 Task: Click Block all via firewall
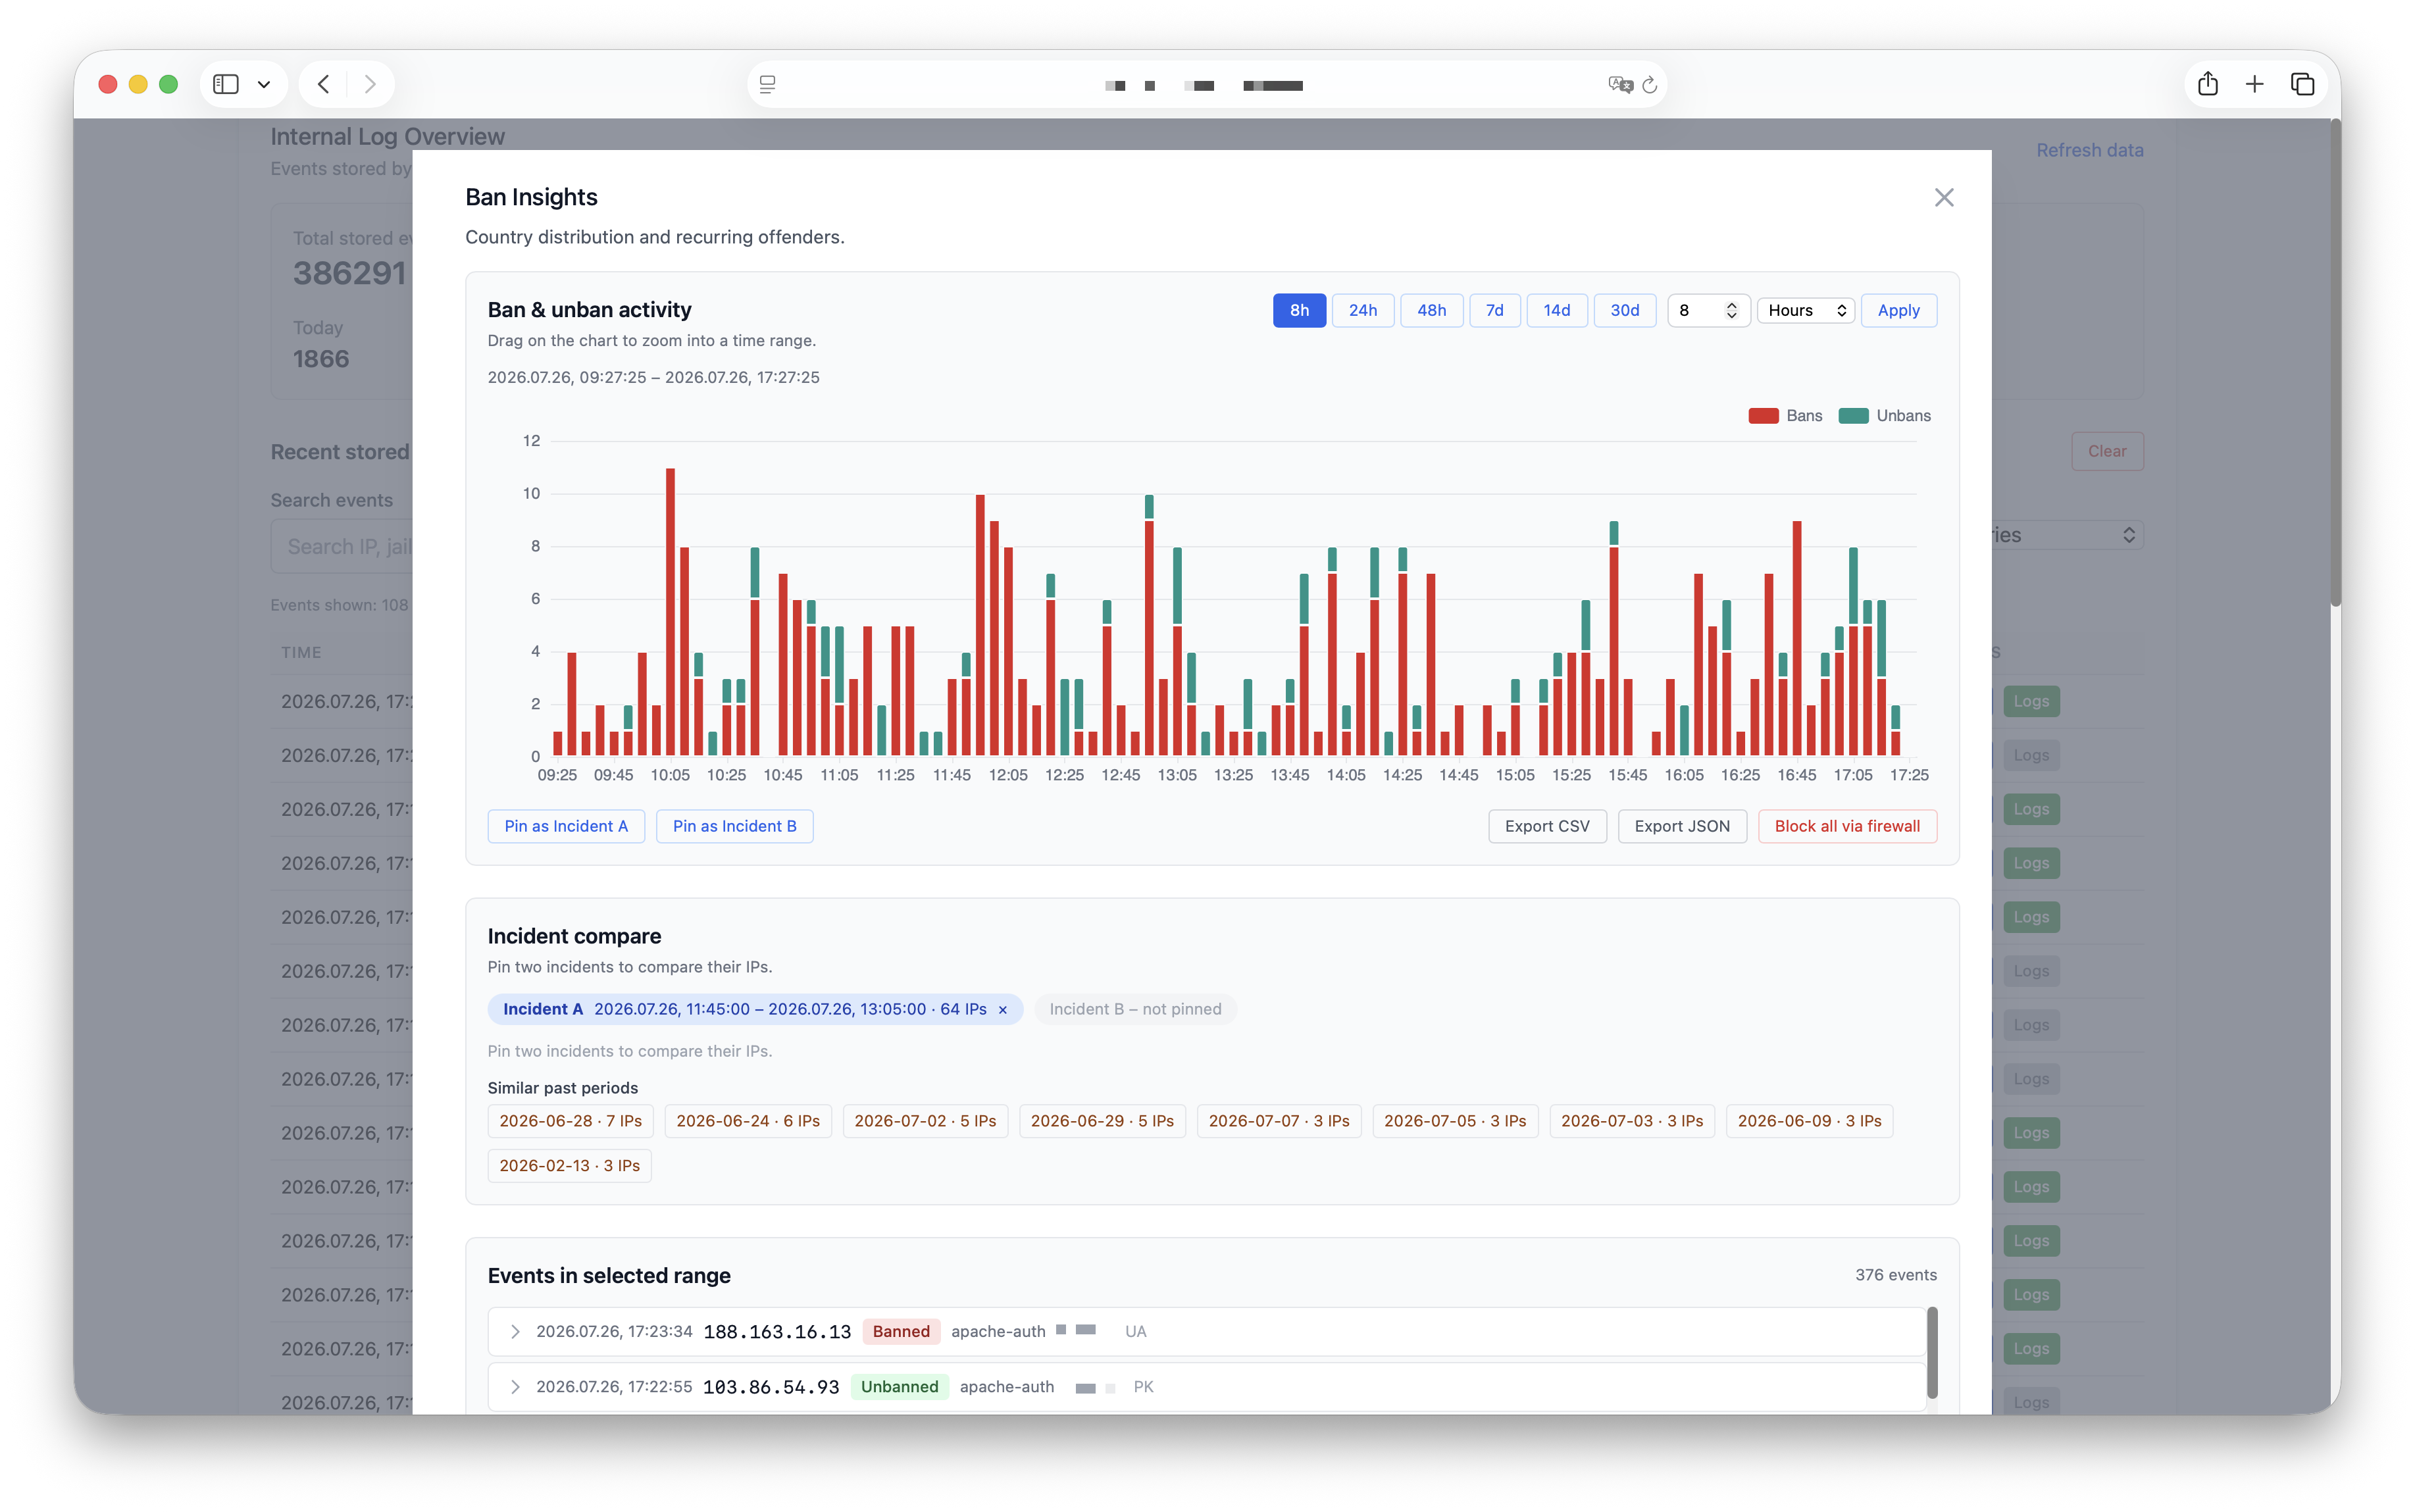[1847, 826]
